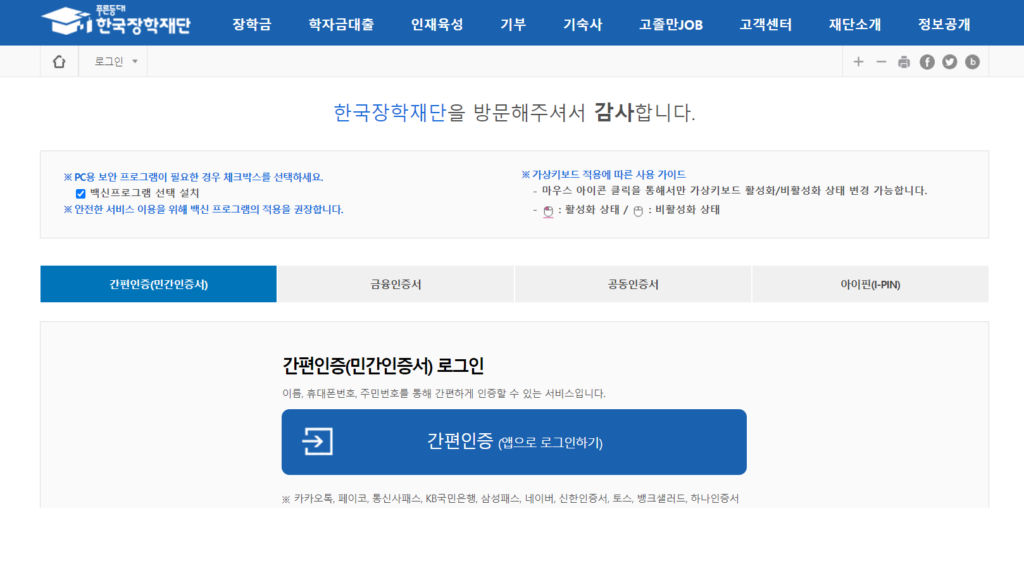Screen dimensions: 1024x585
Task: Open the 정보공개 menu
Action: (x=943, y=24)
